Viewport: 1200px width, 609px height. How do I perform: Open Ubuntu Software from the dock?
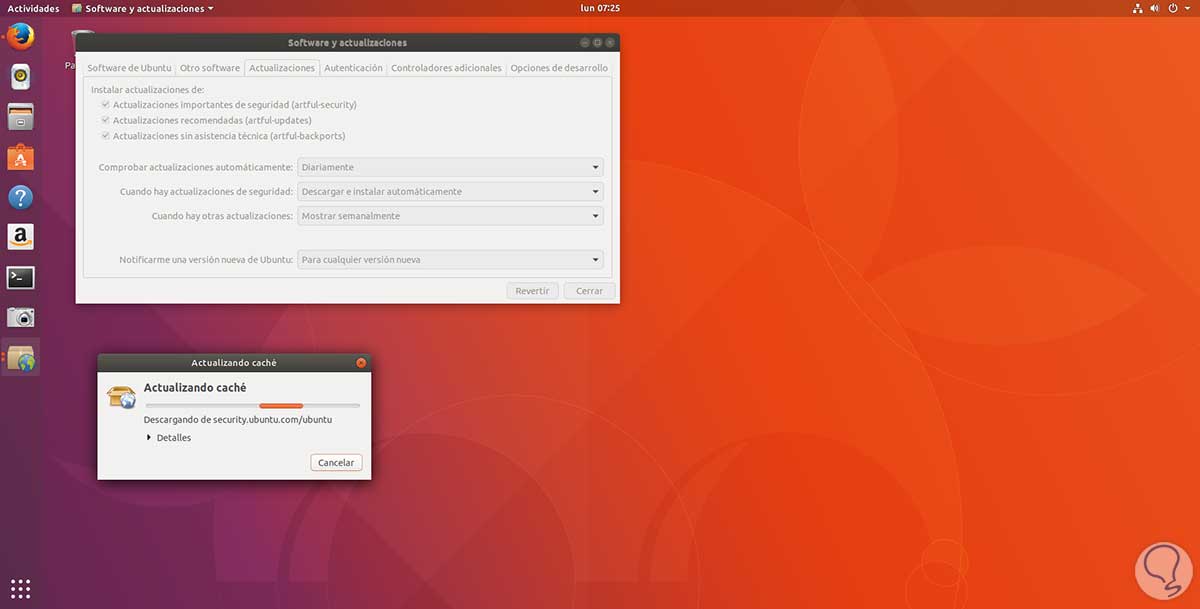(20, 156)
